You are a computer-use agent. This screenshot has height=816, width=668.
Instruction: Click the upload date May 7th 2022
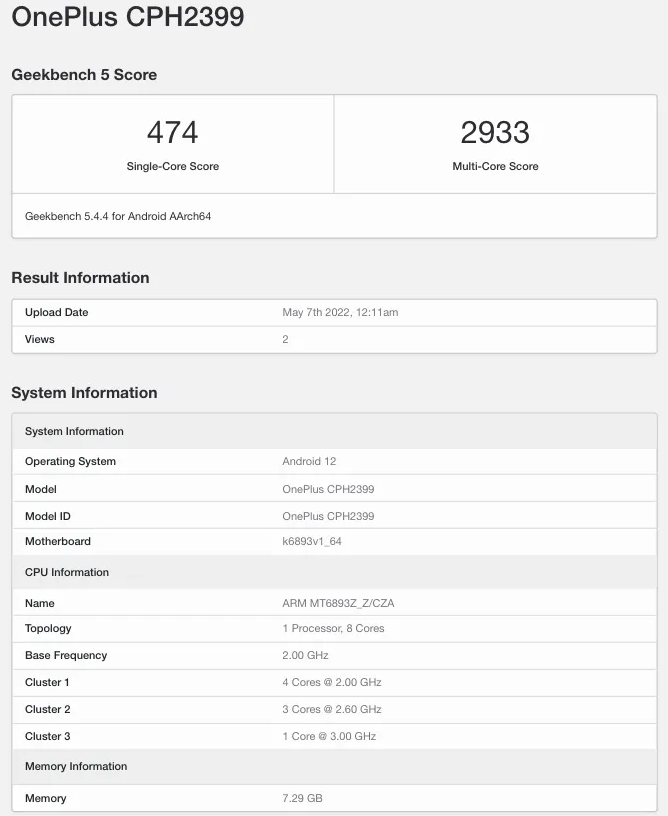(x=340, y=313)
